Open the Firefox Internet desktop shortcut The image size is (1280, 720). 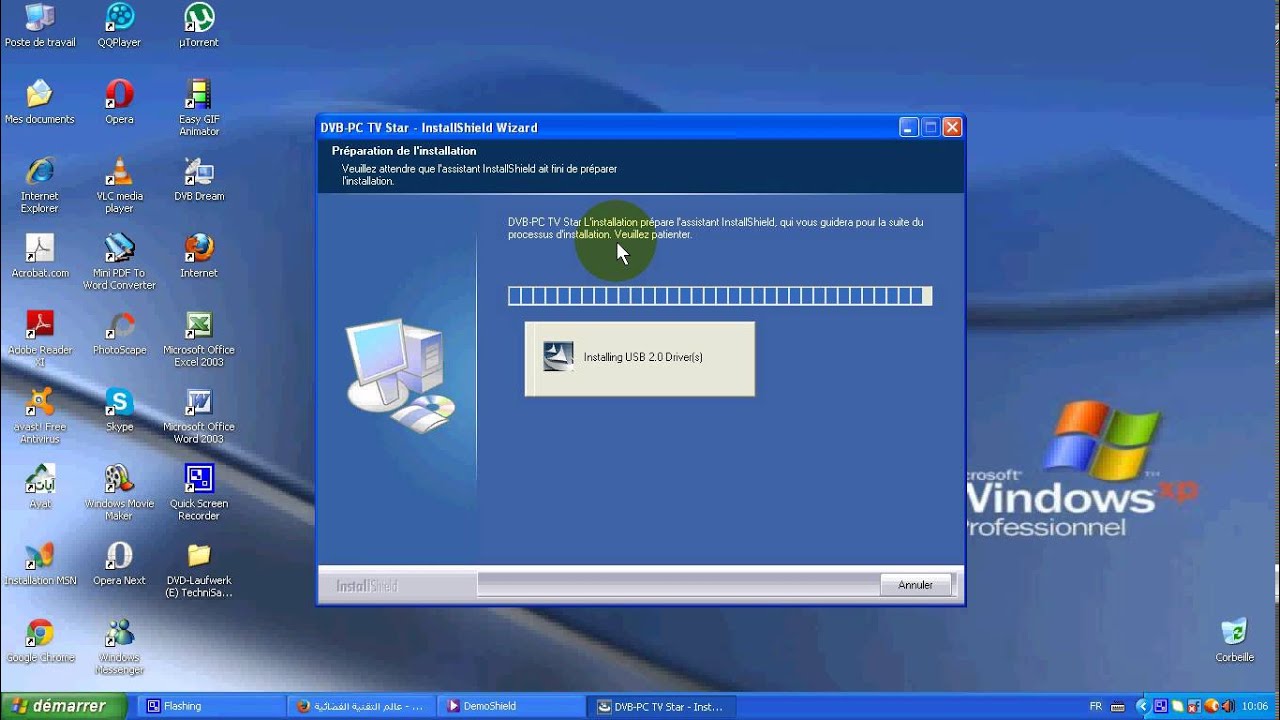(x=199, y=257)
